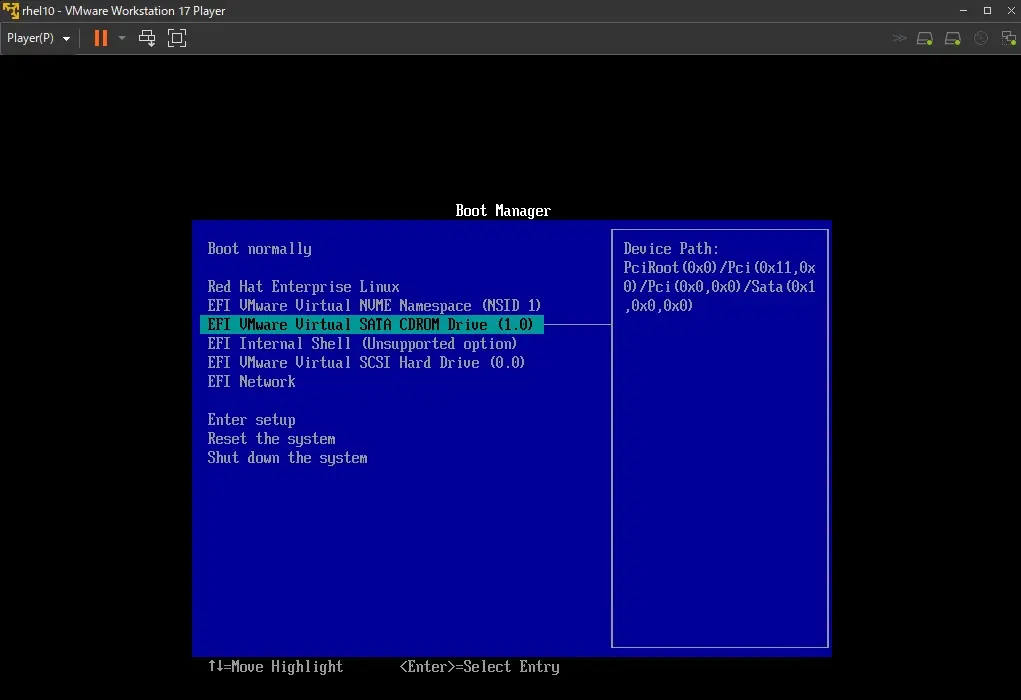
Task: Select the Boot normally entry
Action: [259, 248]
